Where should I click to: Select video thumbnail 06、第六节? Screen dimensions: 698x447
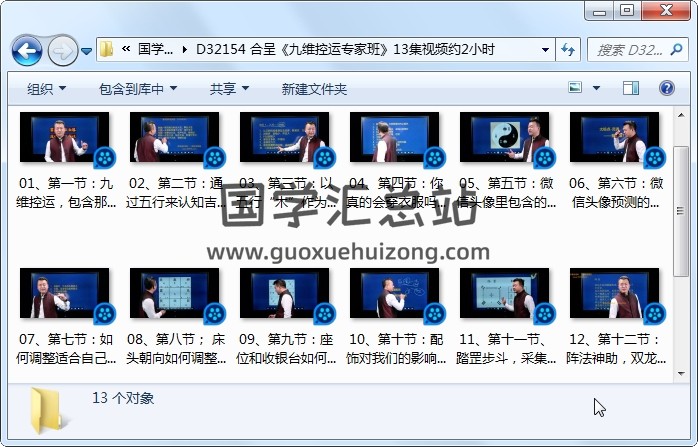click(614, 138)
